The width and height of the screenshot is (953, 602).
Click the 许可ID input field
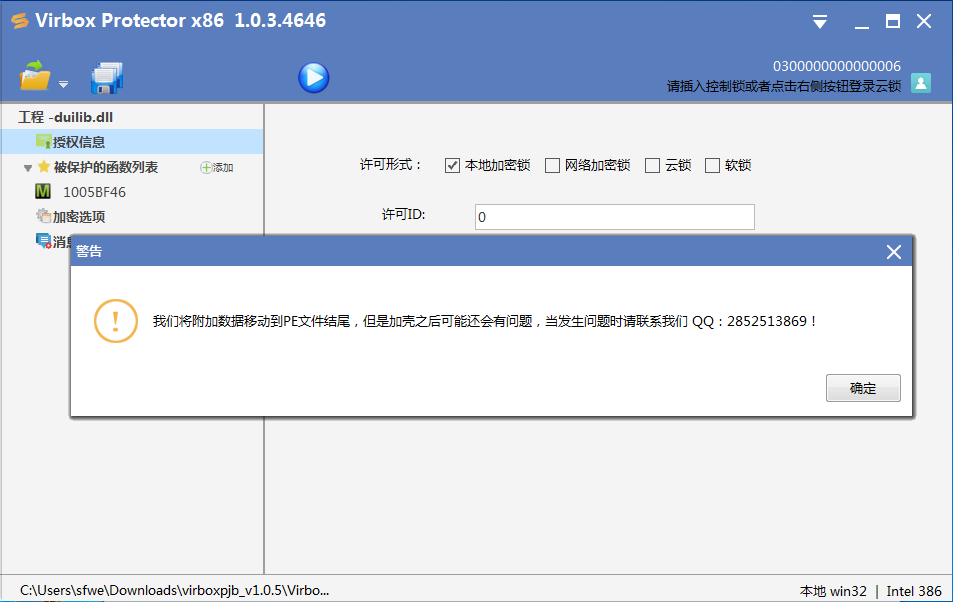[x=614, y=217]
